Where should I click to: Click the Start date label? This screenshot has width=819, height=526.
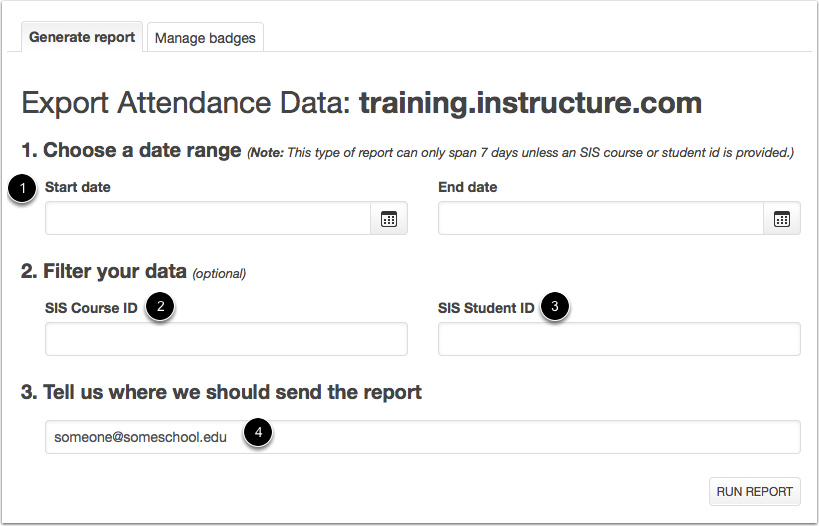click(78, 187)
